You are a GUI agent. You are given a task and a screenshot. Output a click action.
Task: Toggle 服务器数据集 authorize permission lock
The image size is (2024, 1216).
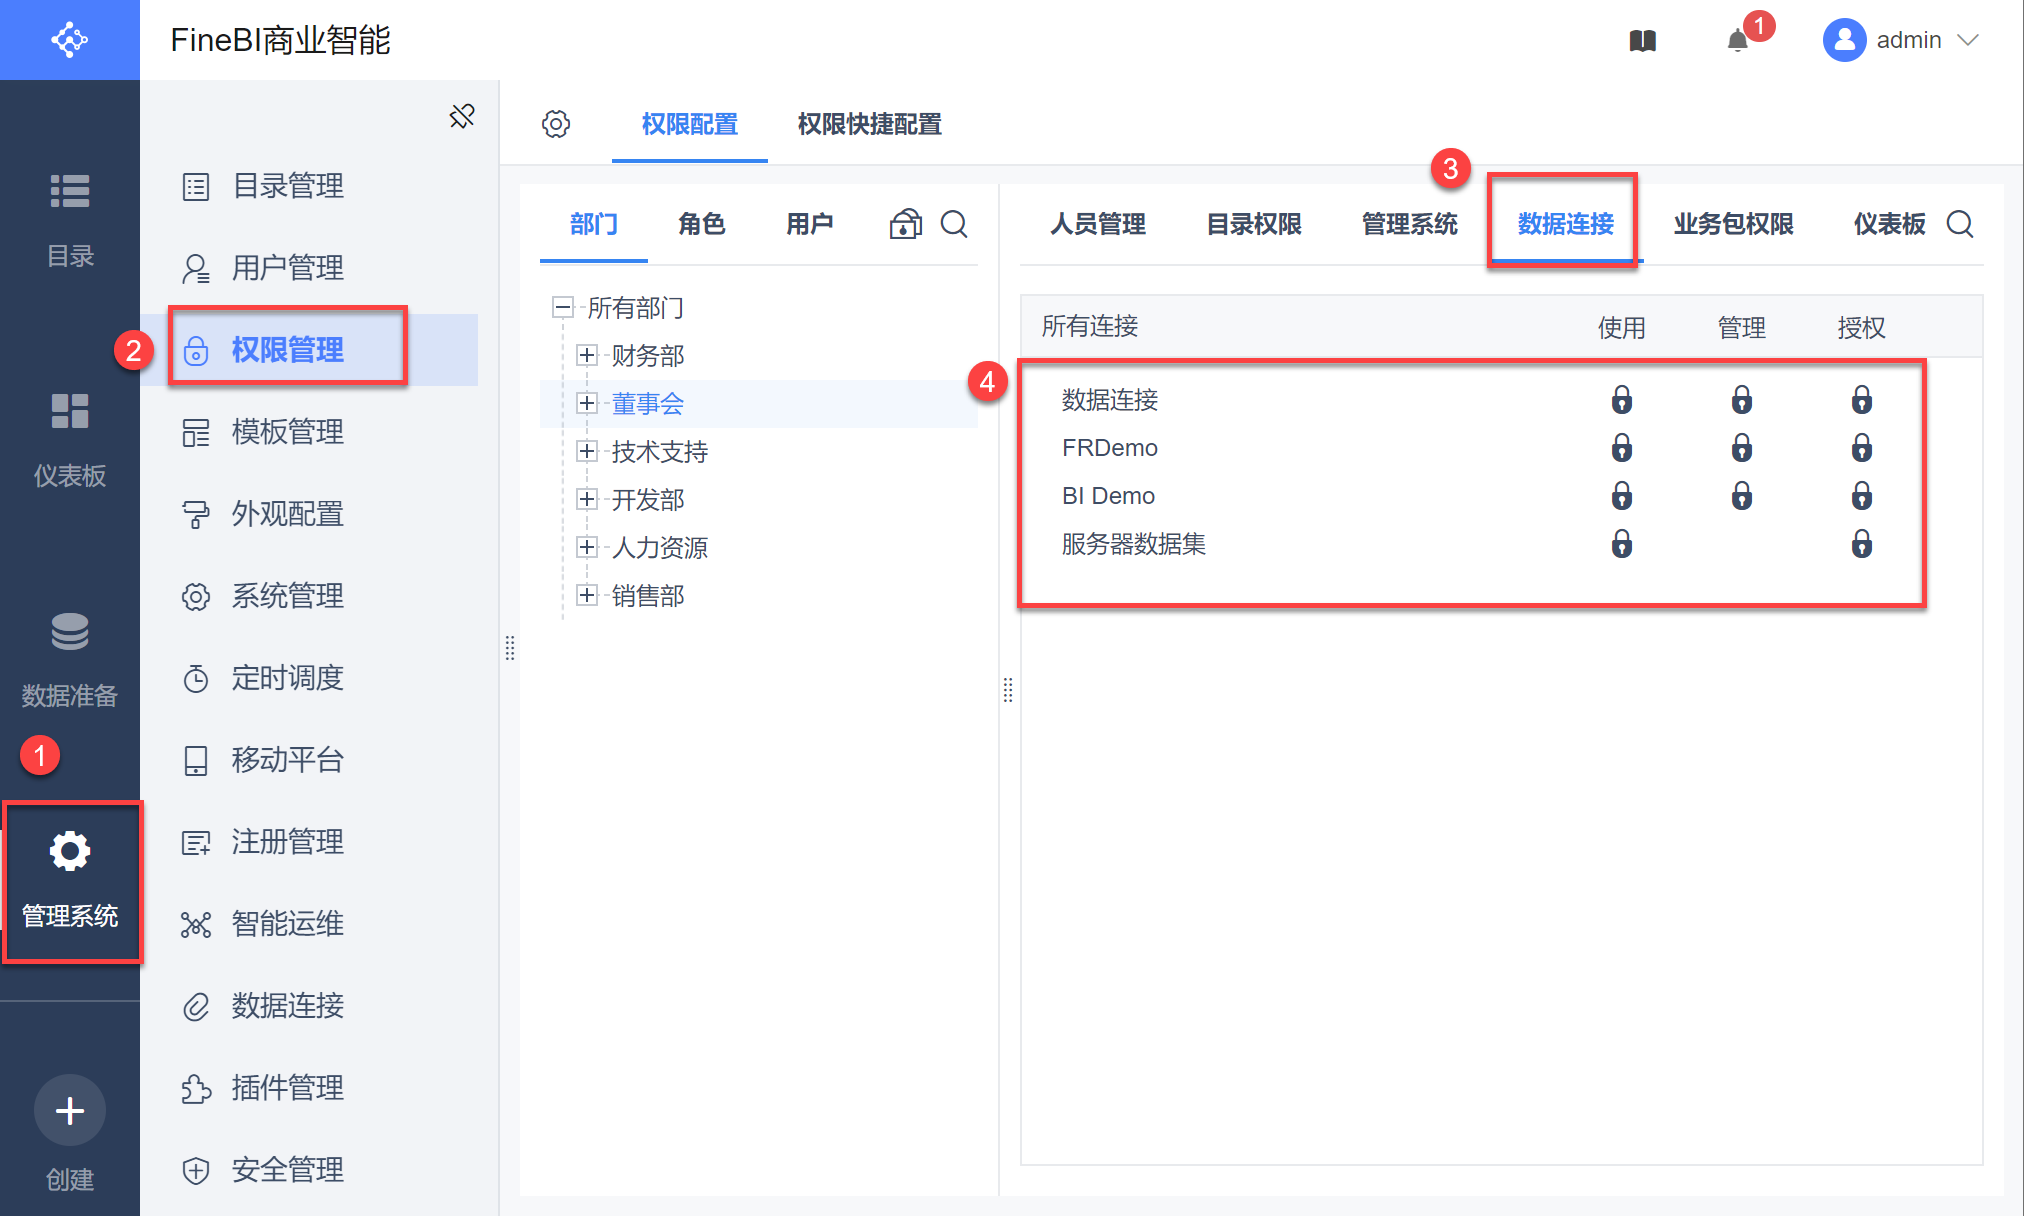[1861, 544]
